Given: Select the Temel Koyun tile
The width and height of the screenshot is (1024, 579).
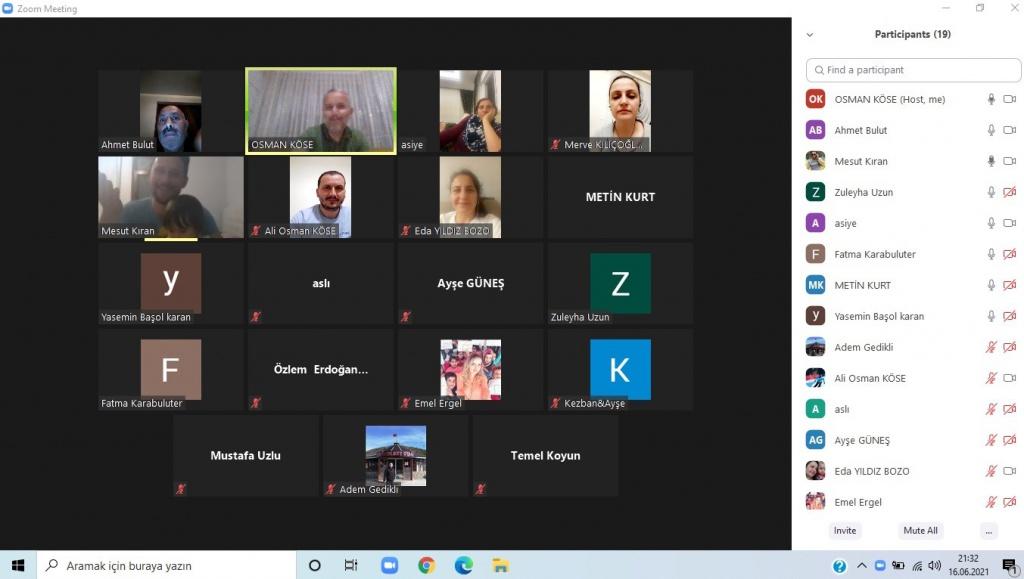Looking at the screenshot, I should coord(545,456).
